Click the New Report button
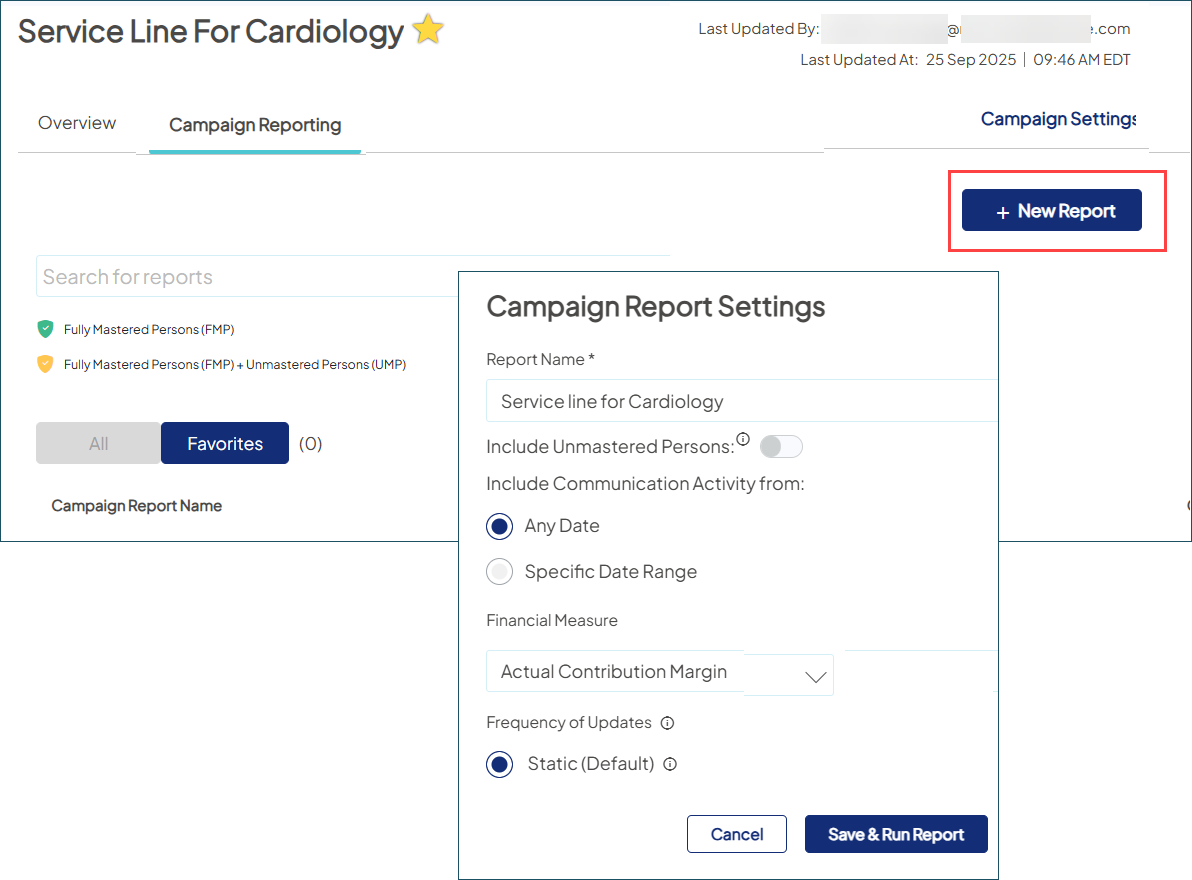The image size is (1192, 880). click(1051, 210)
